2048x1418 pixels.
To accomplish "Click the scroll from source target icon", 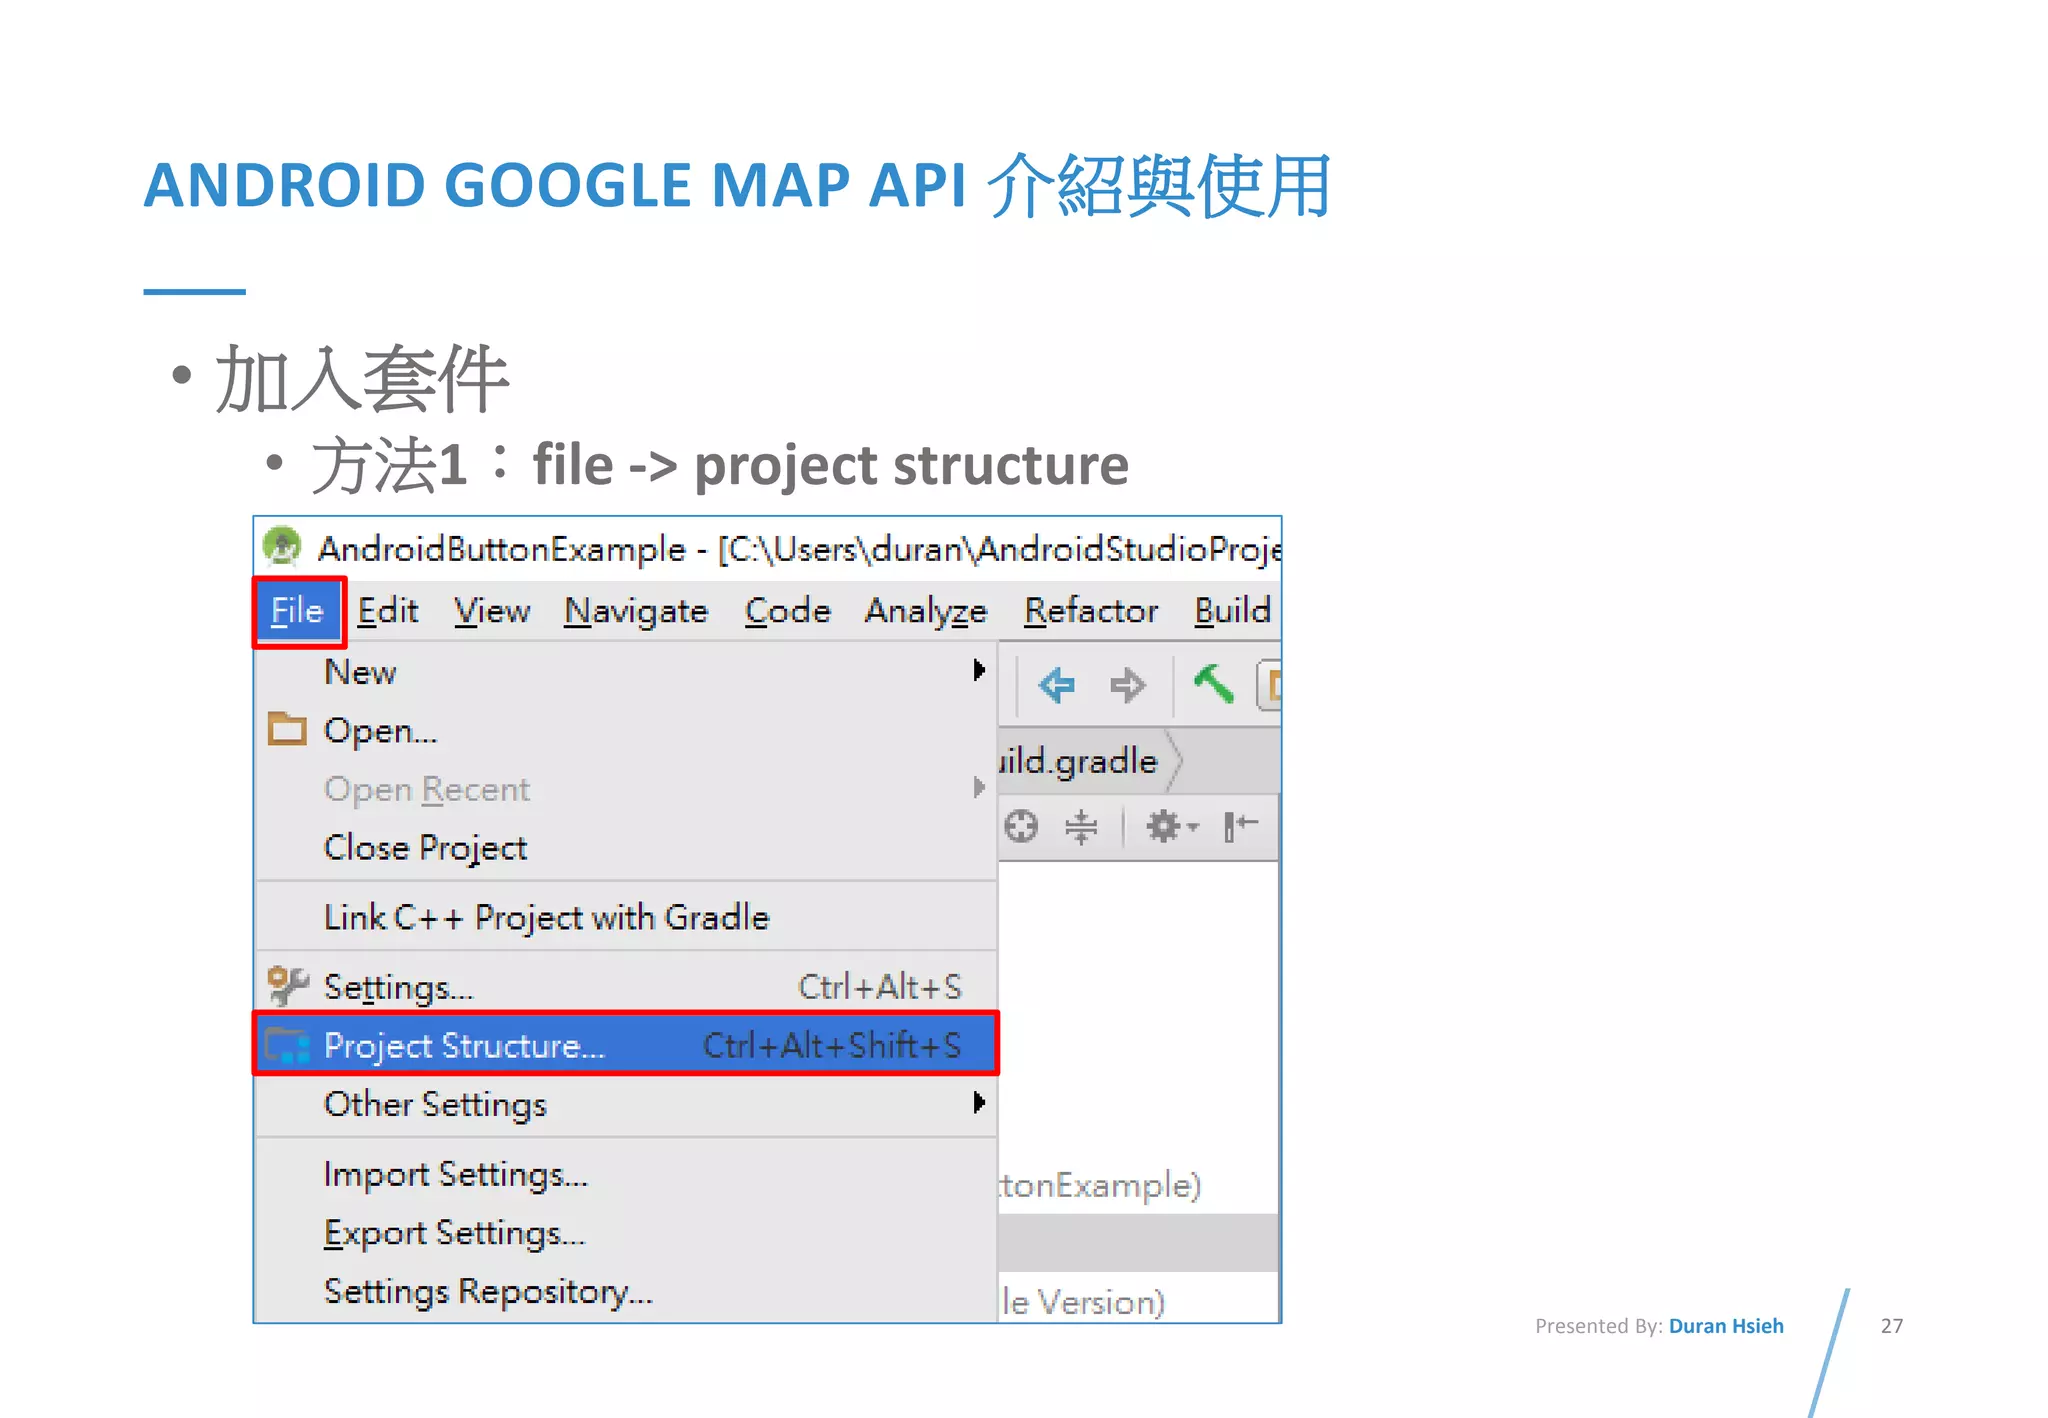I will 1021,826.
